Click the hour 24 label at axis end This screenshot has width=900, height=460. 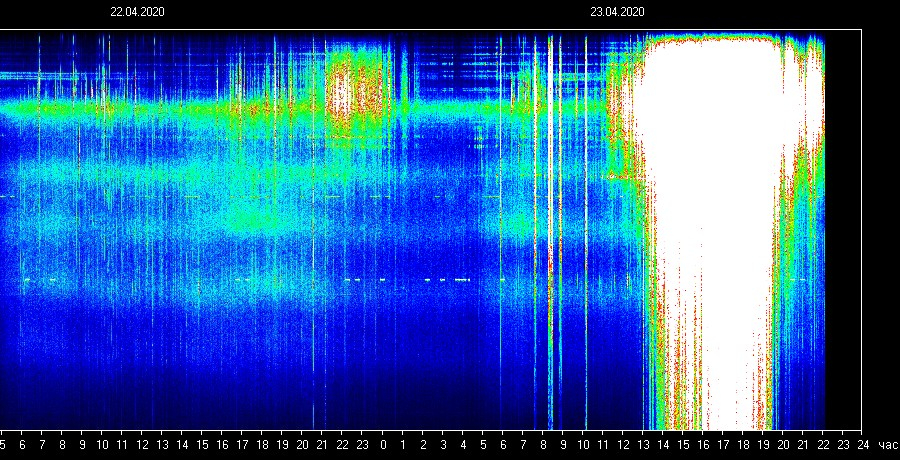pyautogui.click(x=863, y=444)
